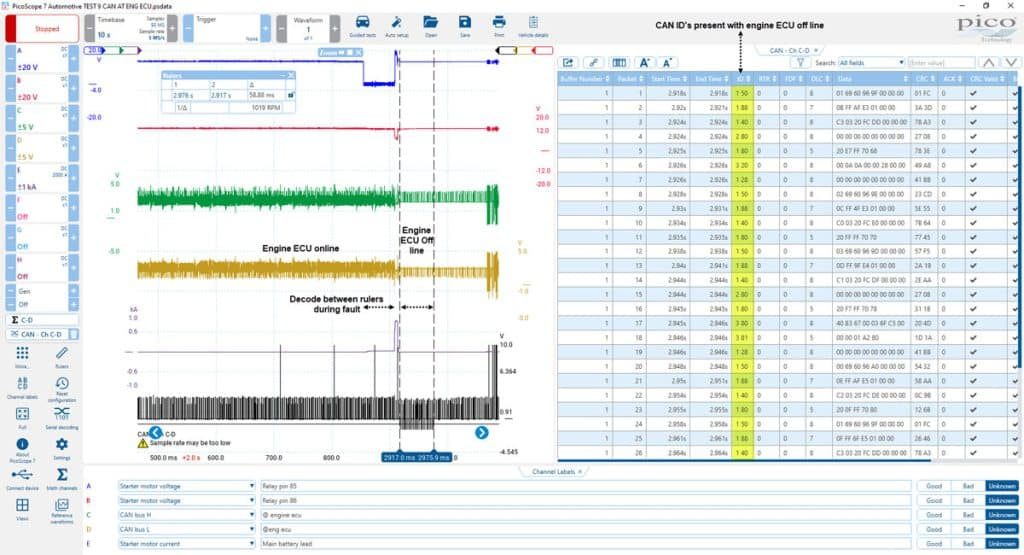The image size is (1024, 555).
Task: Increase the Timebase with plus button
Action: [x=172, y=29]
